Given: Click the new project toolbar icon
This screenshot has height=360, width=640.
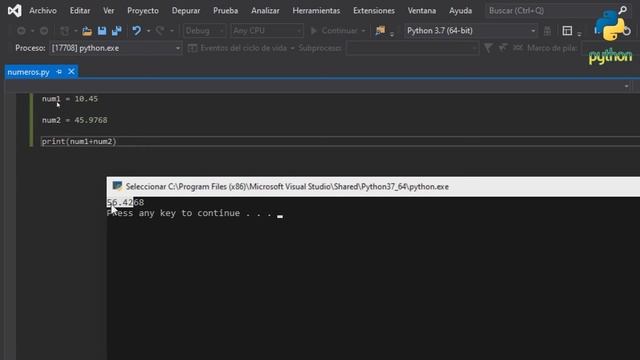Looking at the screenshot, I should 64,31.
